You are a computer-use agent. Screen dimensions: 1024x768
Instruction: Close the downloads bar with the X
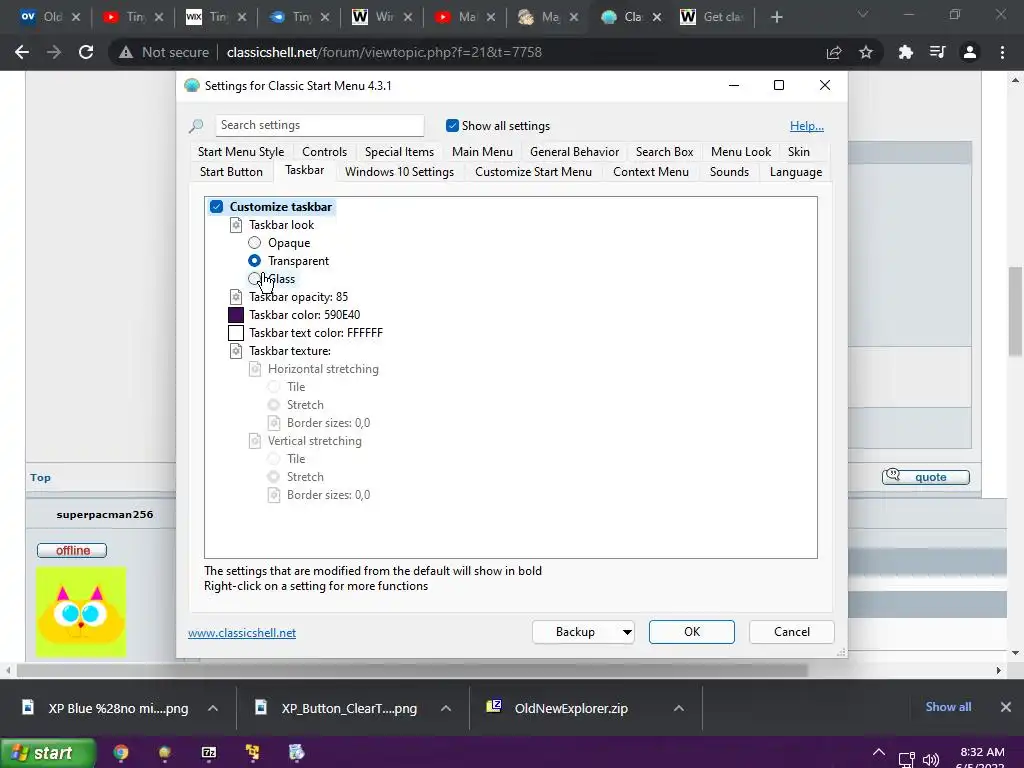point(1006,707)
